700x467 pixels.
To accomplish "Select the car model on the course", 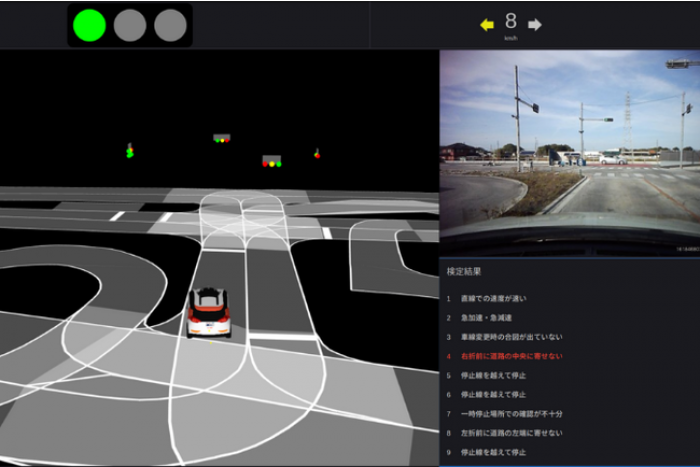I will coord(209,311).
